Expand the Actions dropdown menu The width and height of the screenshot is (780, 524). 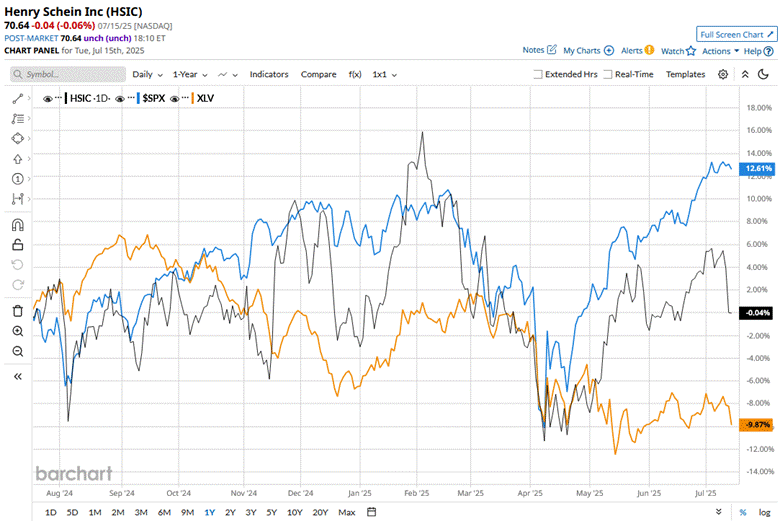click(x=720, y=51)
